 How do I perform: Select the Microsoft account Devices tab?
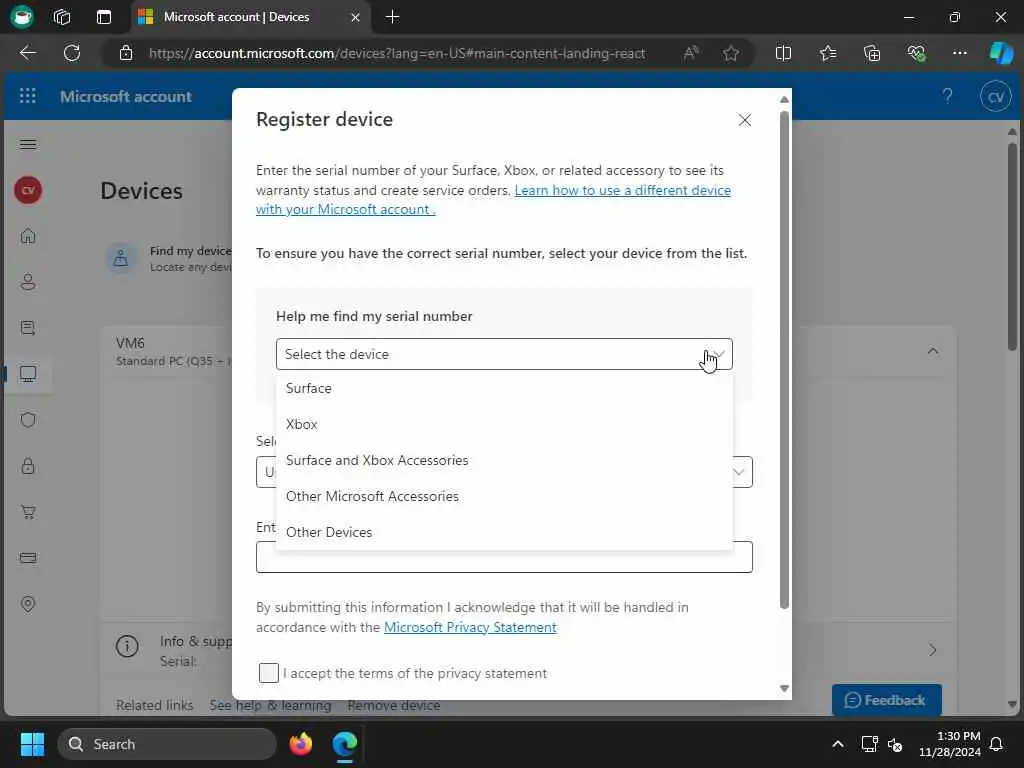click(251, 17)
